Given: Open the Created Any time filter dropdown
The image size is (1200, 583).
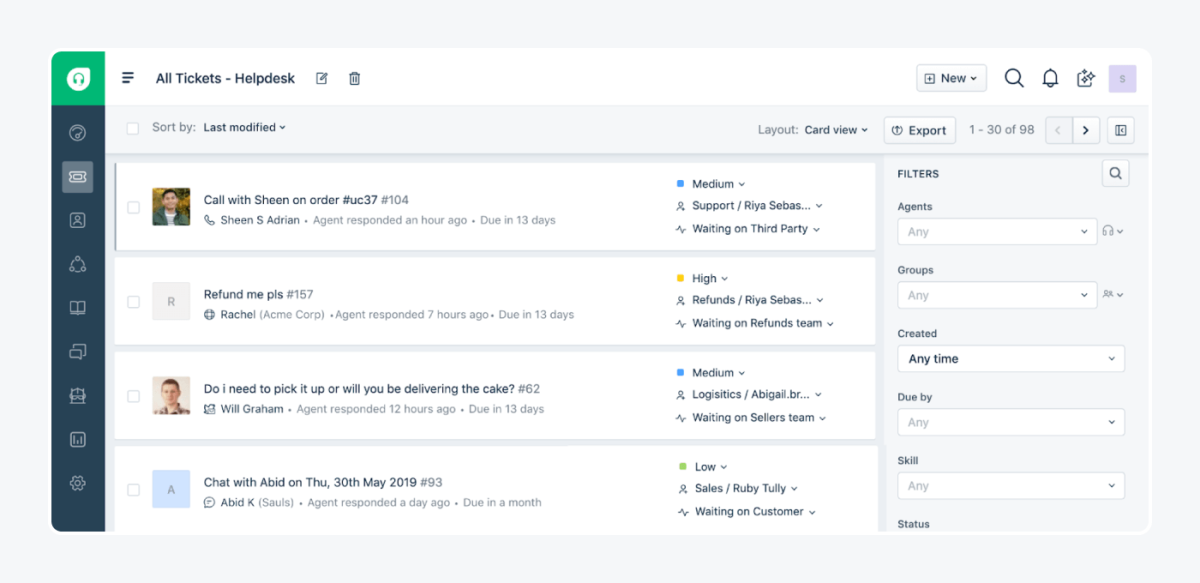Looking at the screenshot, I should (x=1010, y=358).
